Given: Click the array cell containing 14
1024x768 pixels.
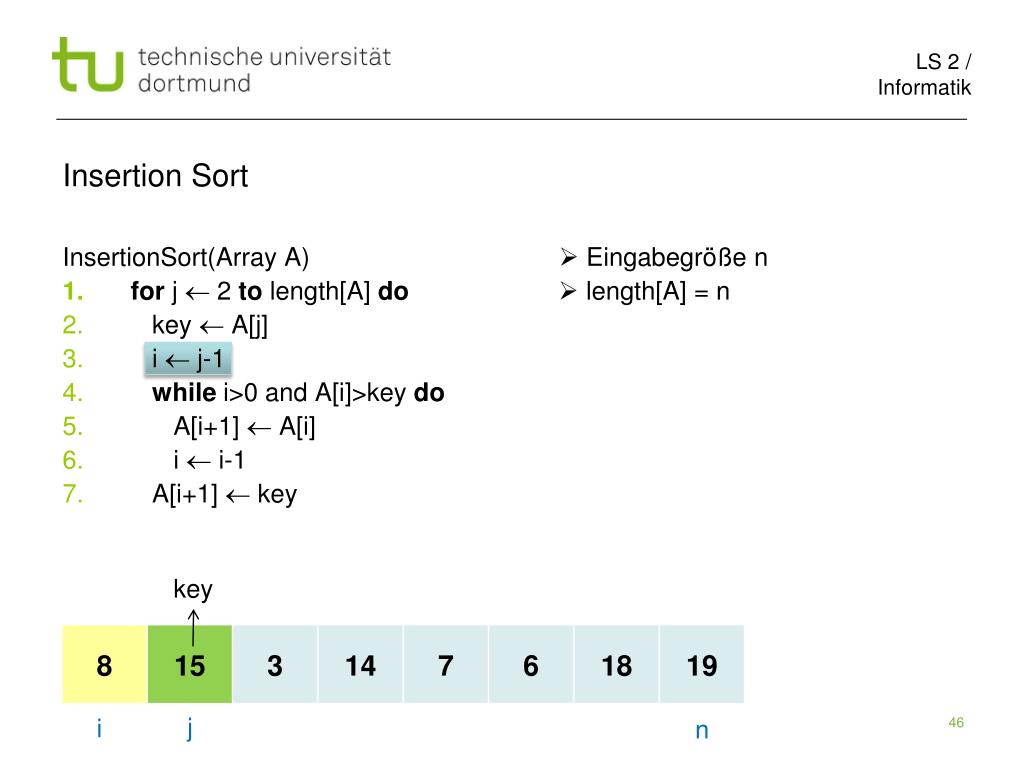Looking at the screenshot, I should tap(360, 664).
